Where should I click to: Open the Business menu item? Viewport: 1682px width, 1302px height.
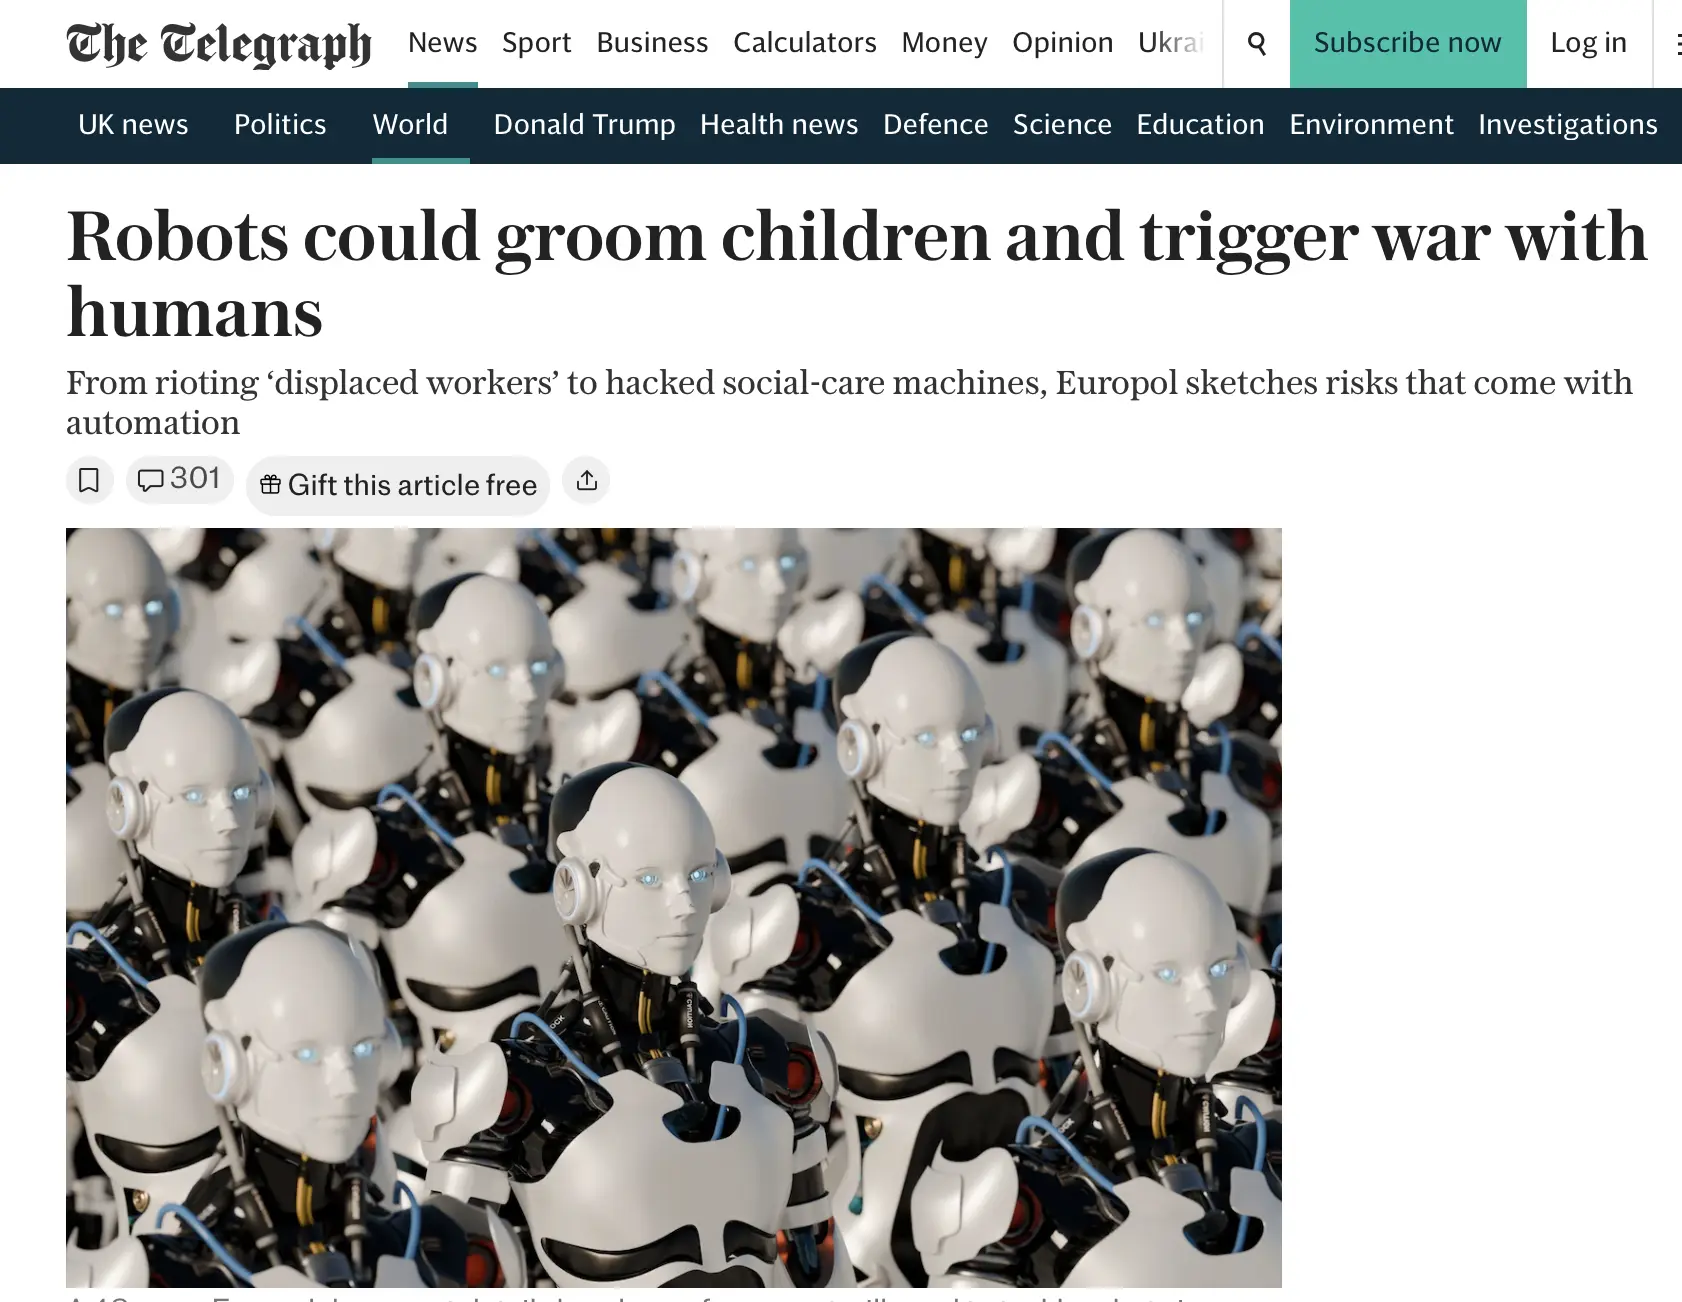click(652, 43)
